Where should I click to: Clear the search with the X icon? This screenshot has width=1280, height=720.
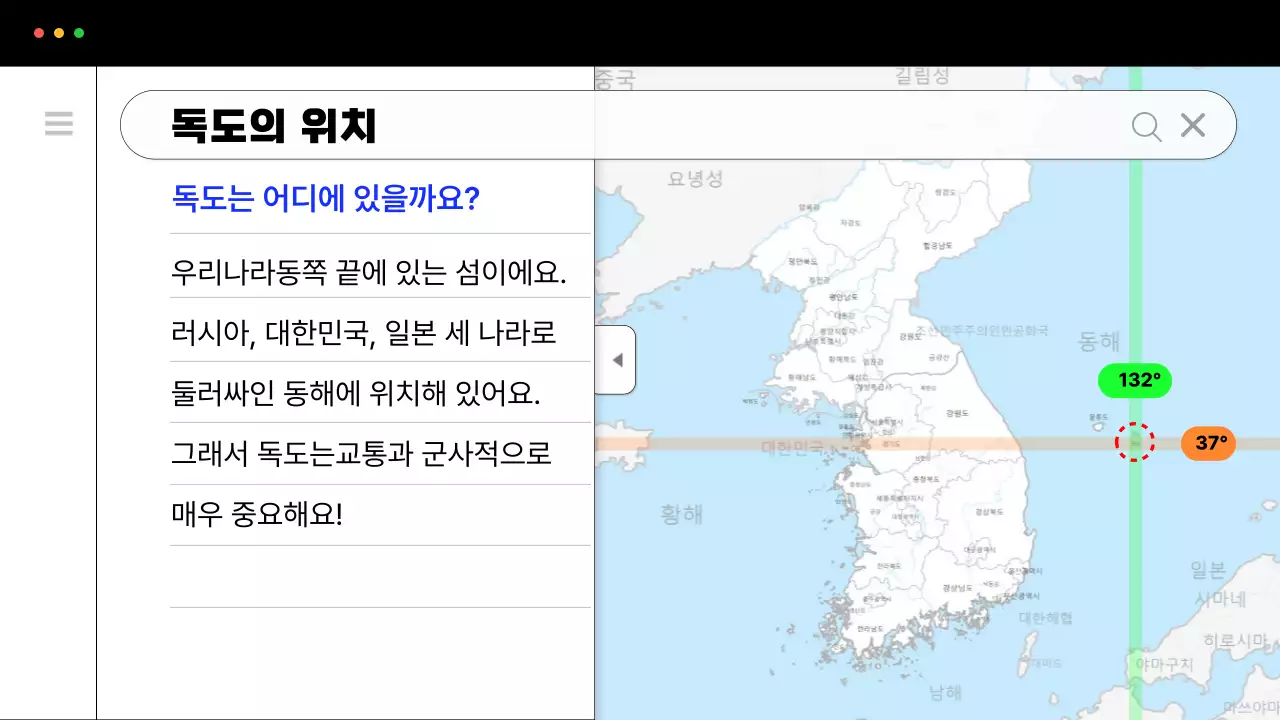click(x=1192, y=124)
